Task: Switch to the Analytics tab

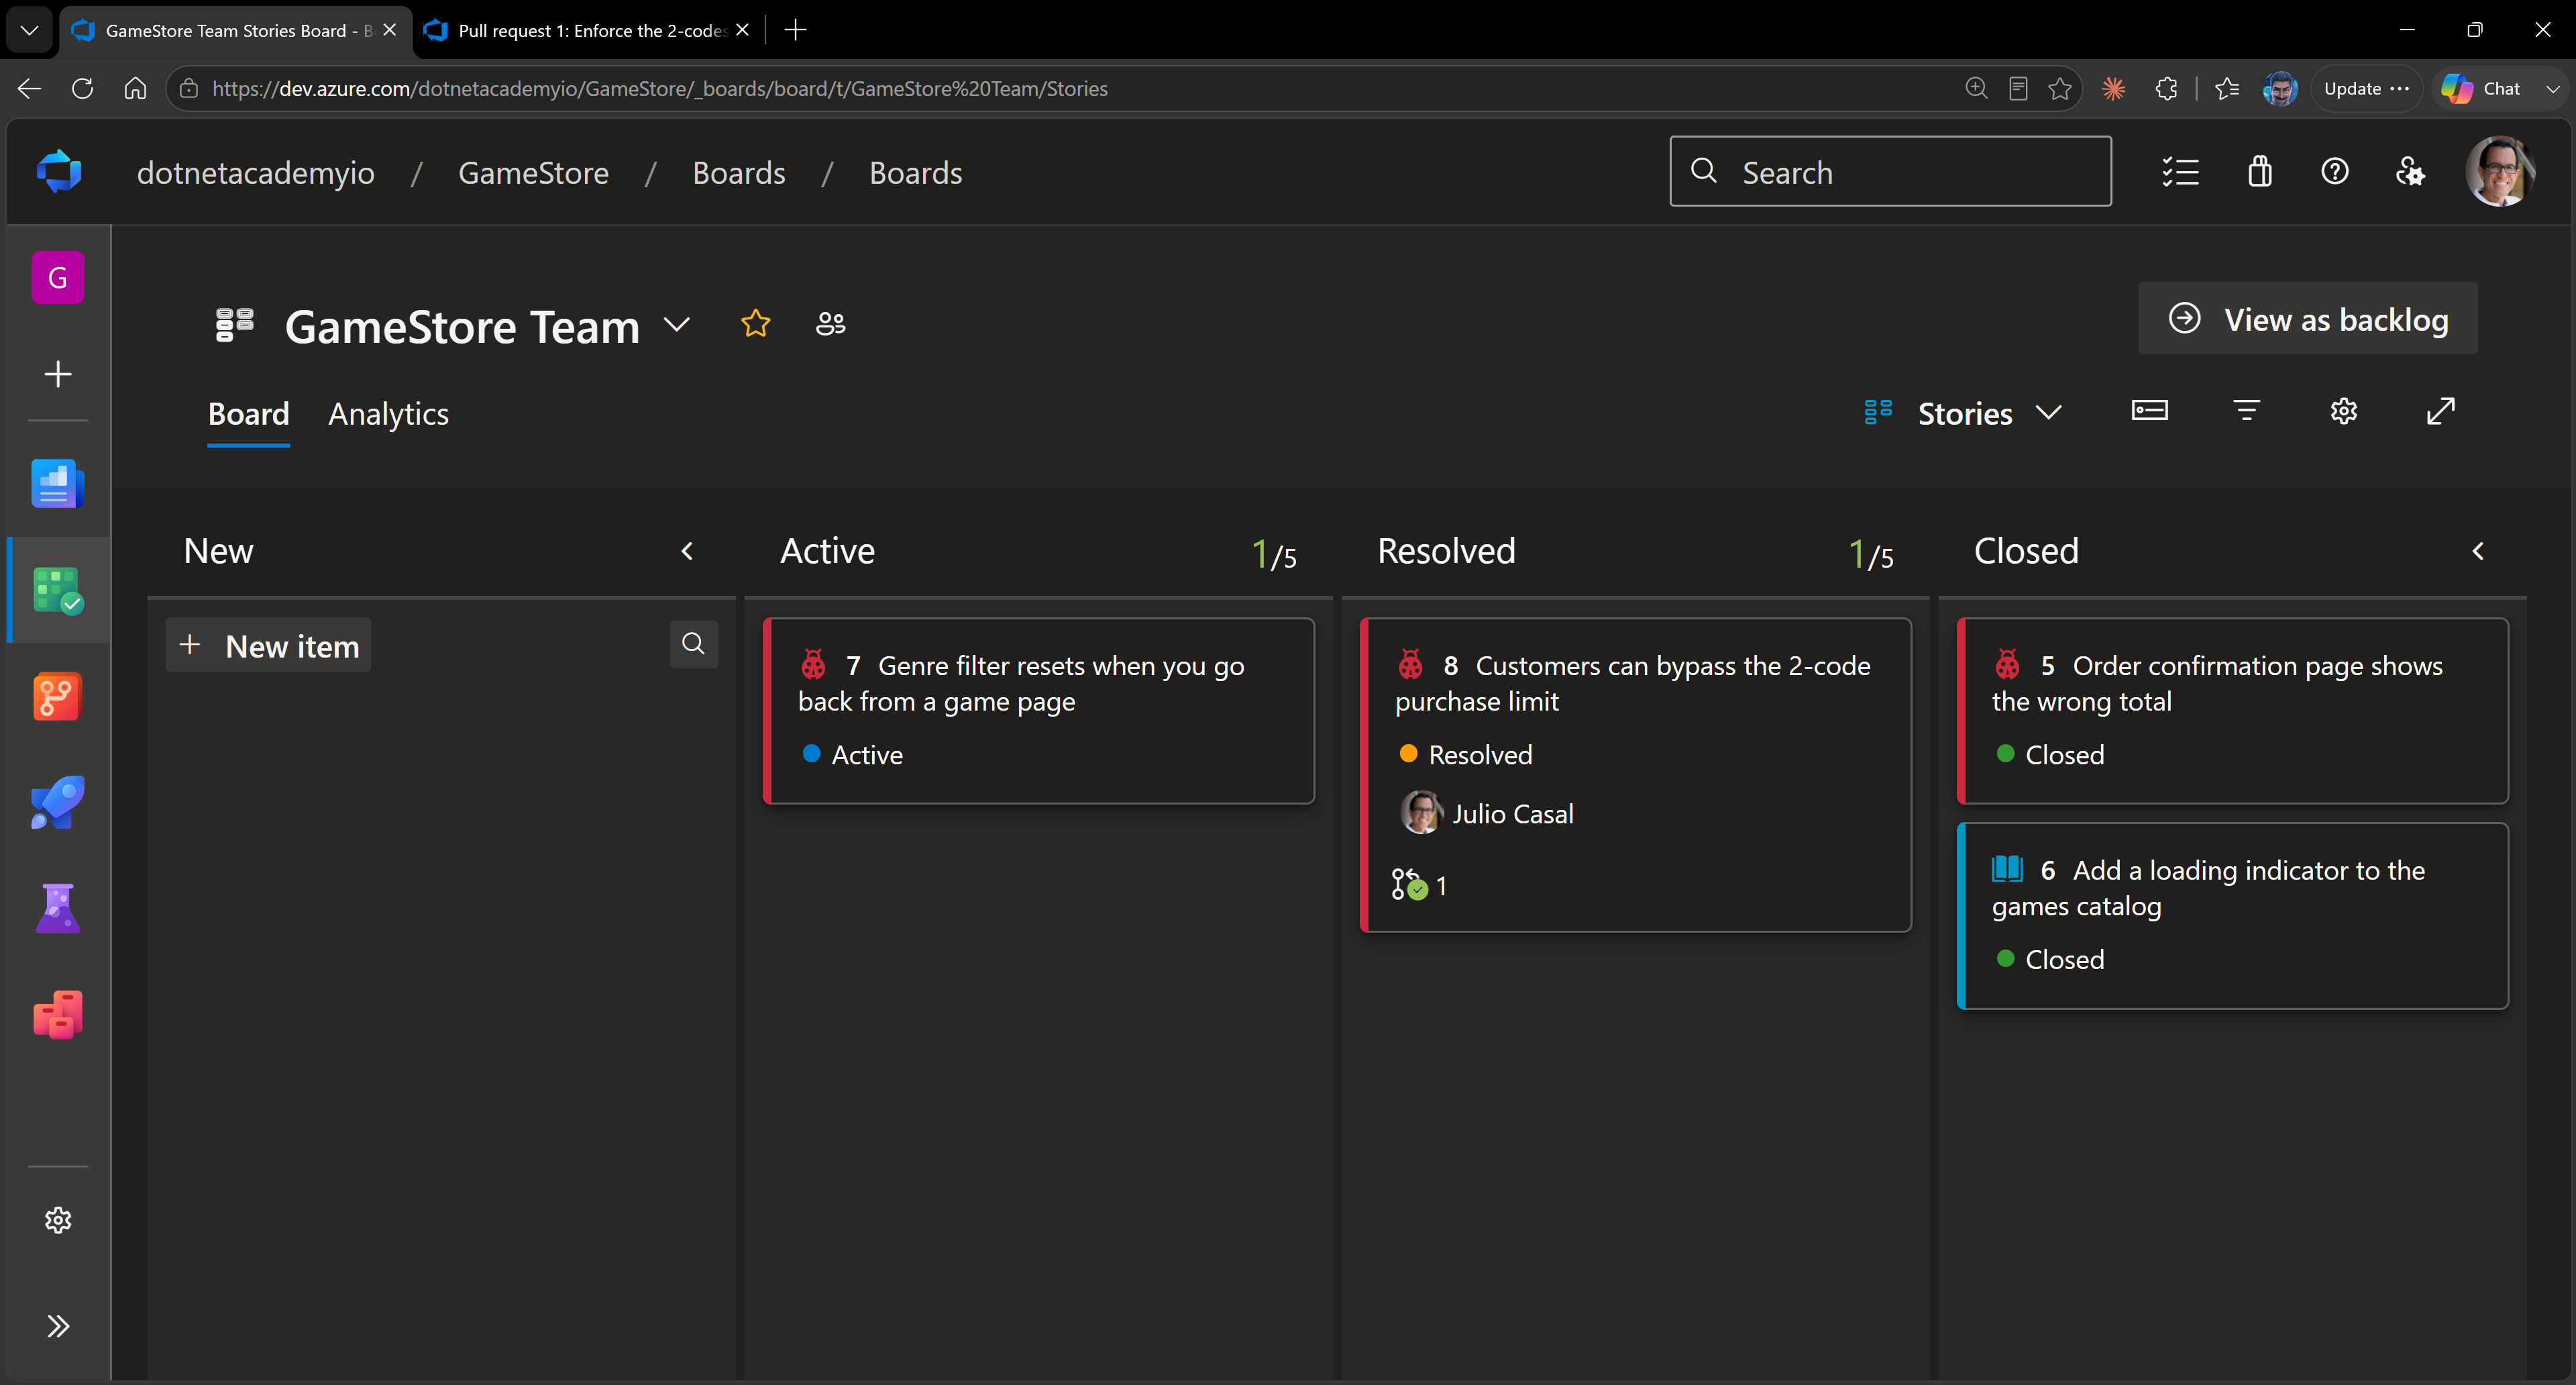Action: tap(388, 414)
